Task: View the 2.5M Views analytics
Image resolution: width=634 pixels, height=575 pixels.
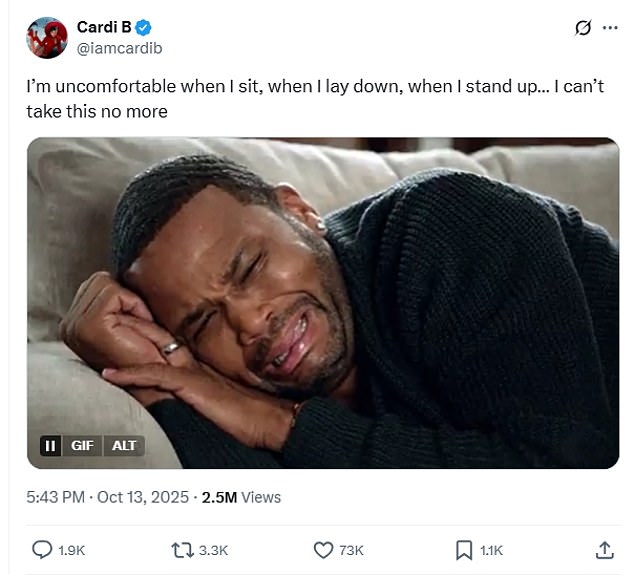Action: point(241,497)
